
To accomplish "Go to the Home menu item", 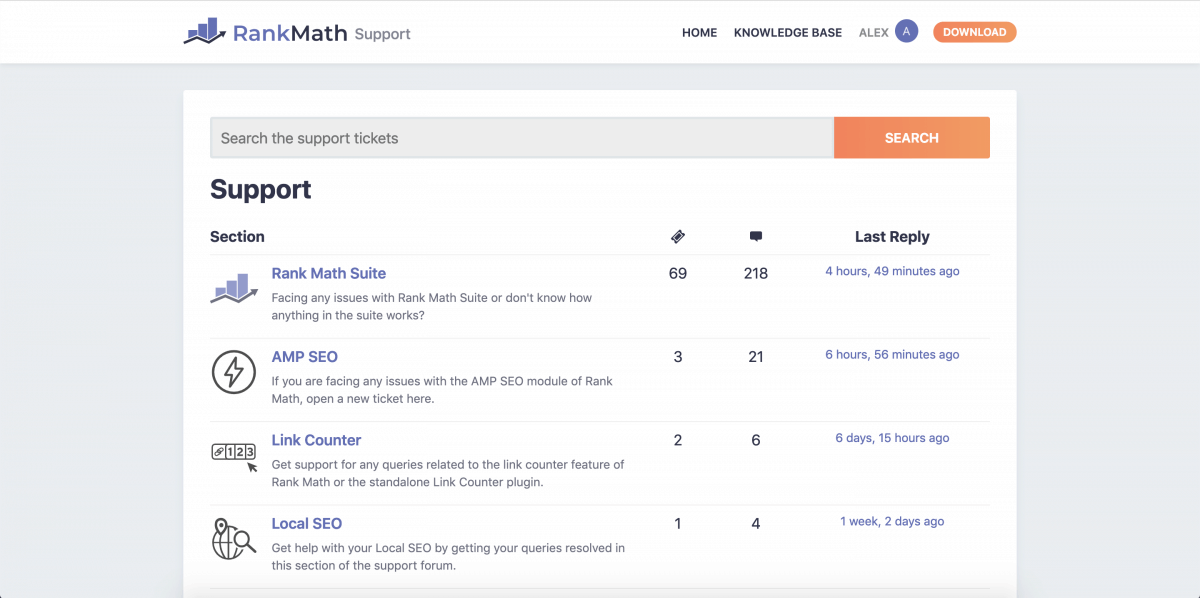I will (699, 33).
